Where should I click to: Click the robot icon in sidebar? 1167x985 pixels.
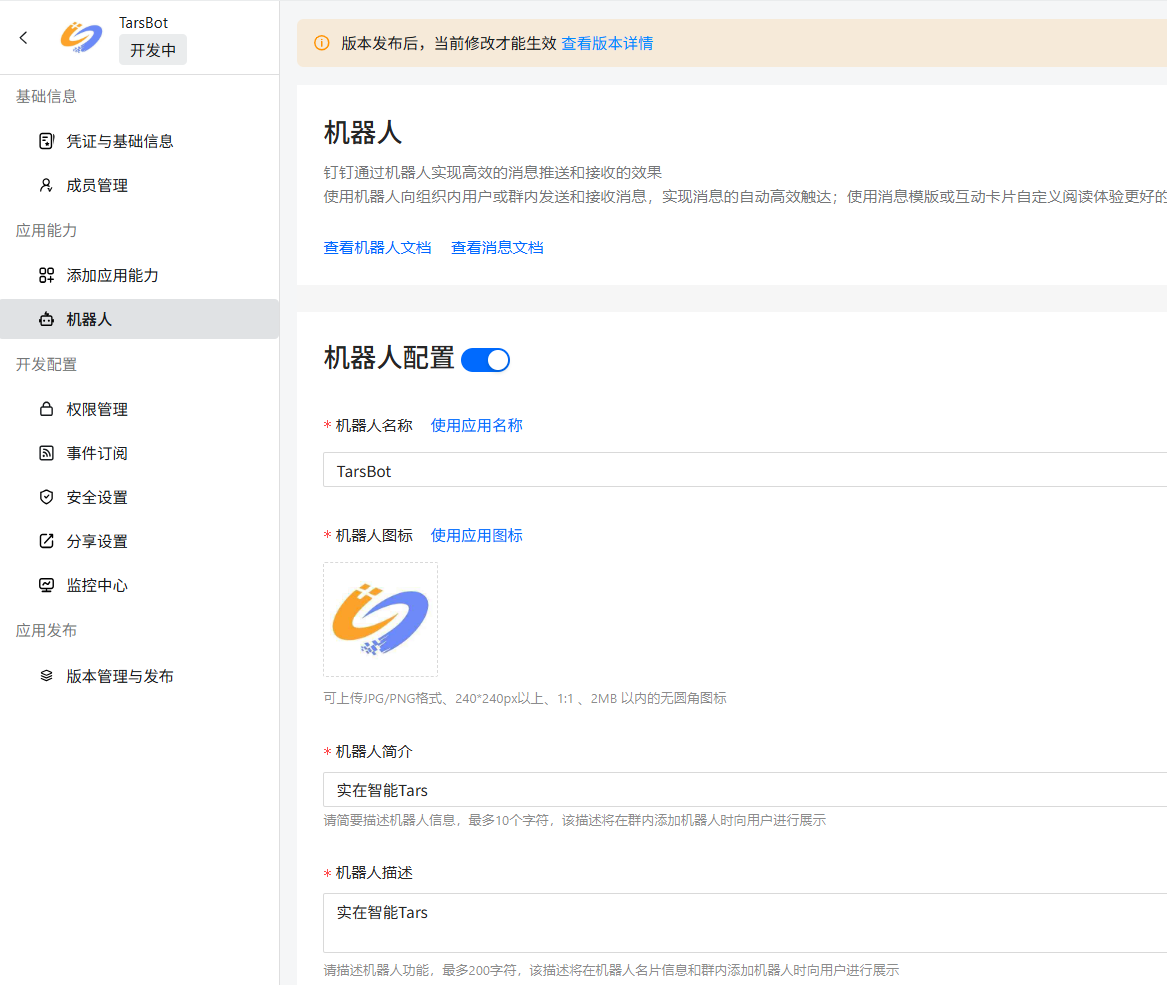tap(46, 320)
